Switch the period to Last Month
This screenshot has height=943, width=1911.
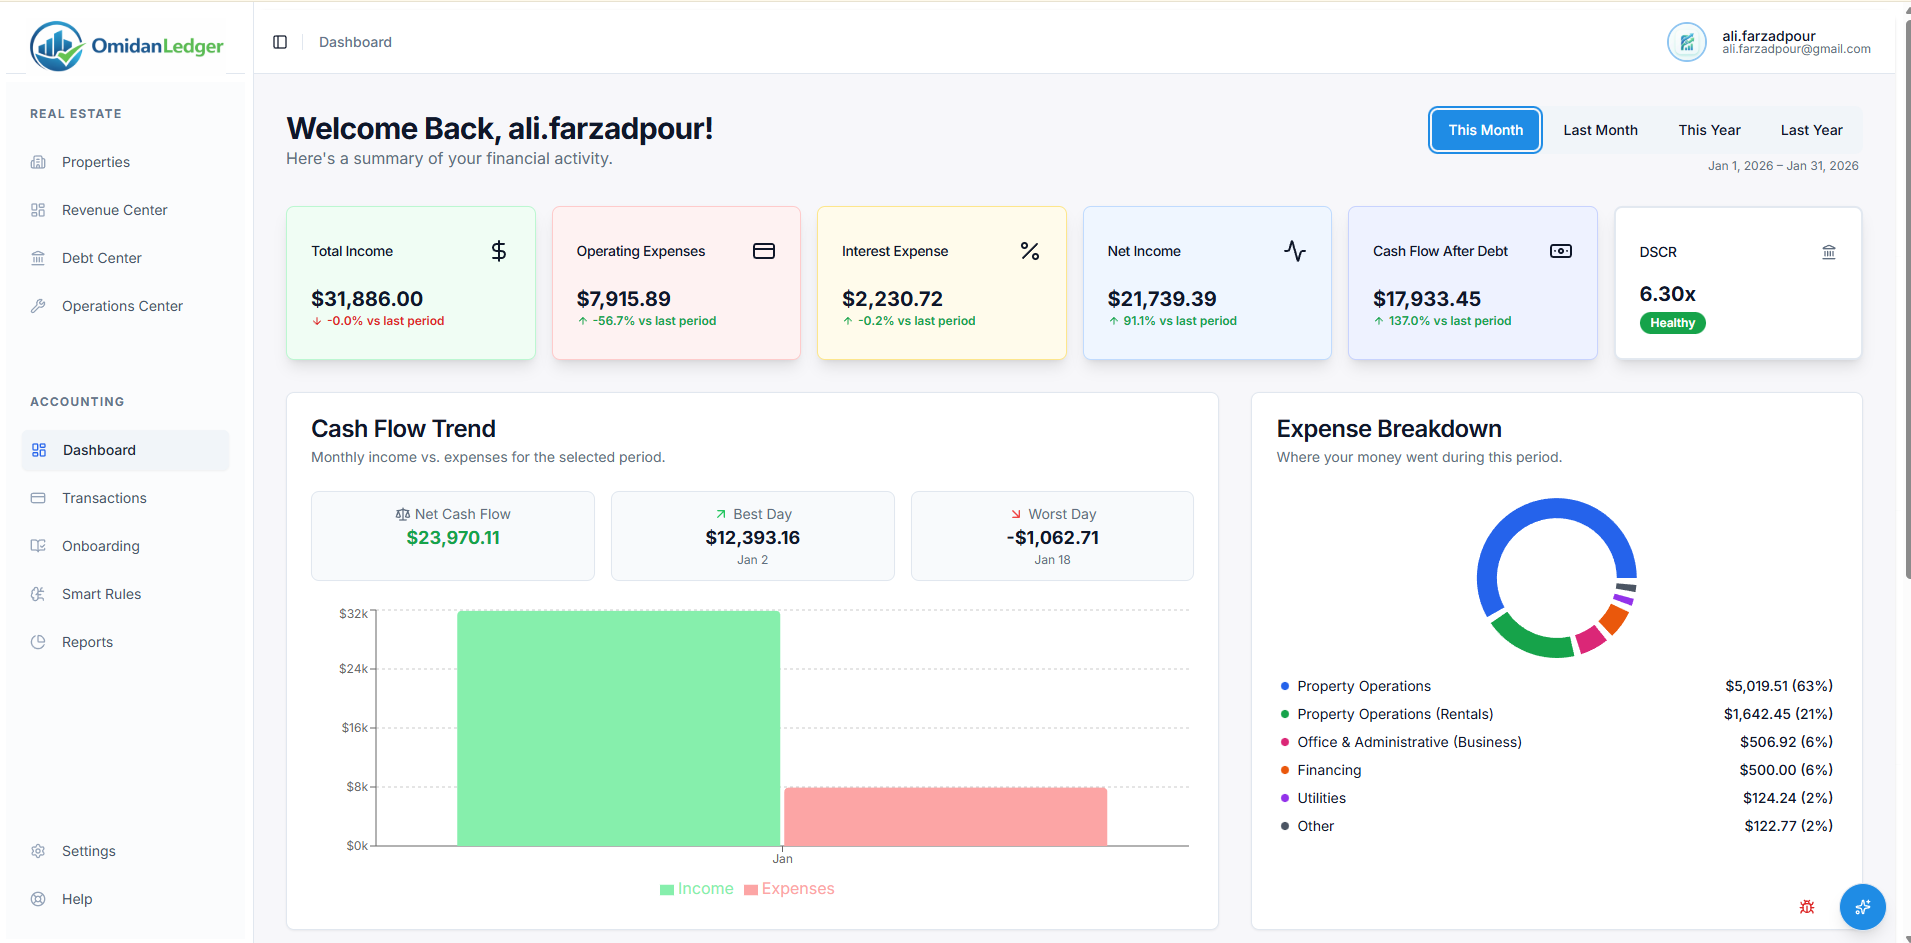(1600, 130)
